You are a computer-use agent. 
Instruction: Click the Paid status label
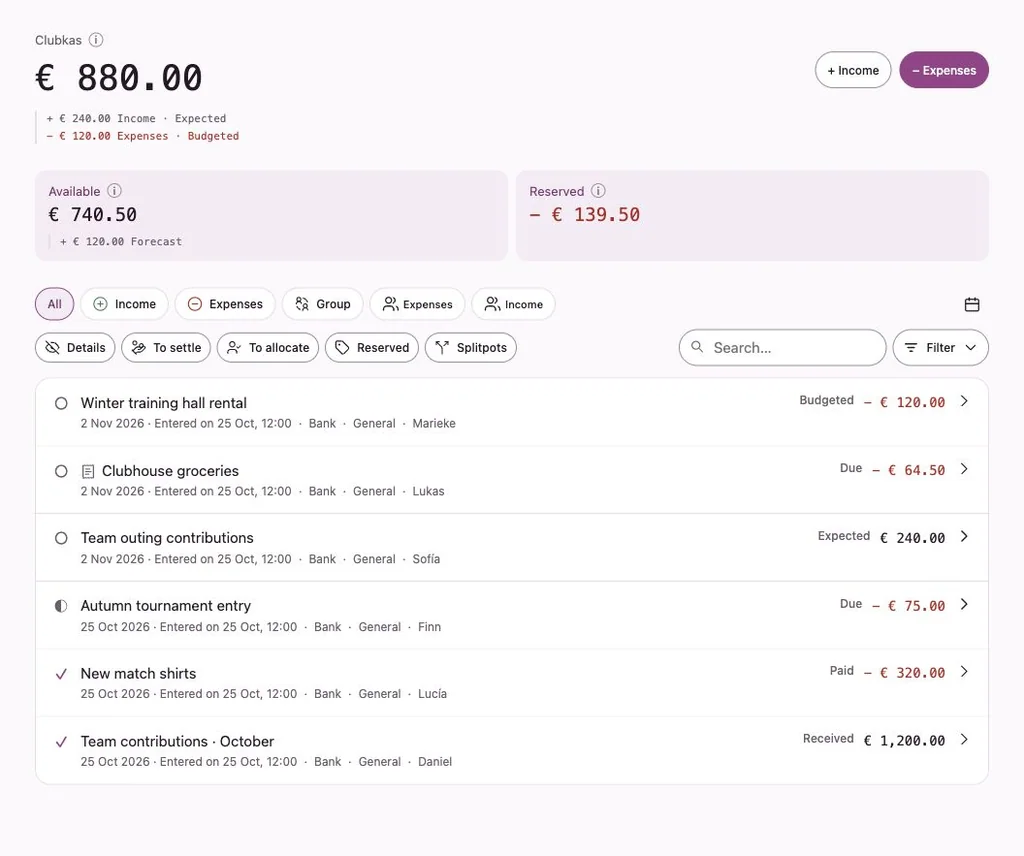pos(842,671)
